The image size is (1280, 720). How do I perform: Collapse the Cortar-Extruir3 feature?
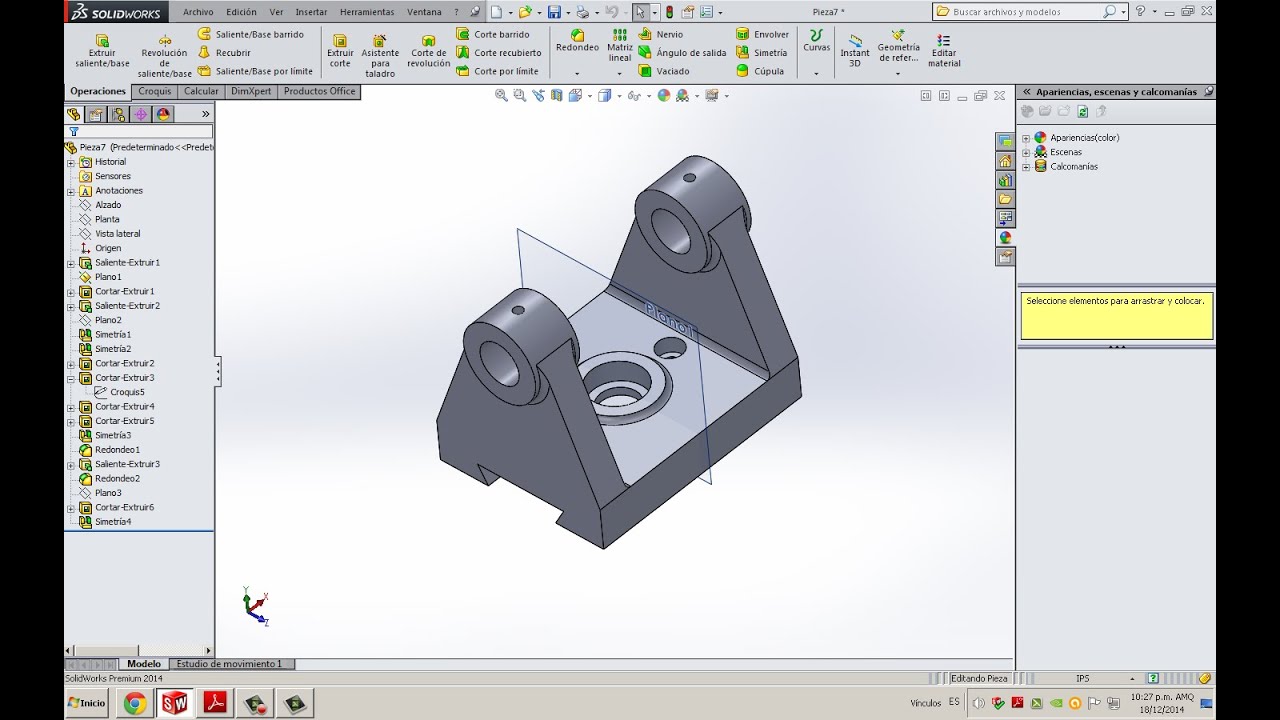71,378
